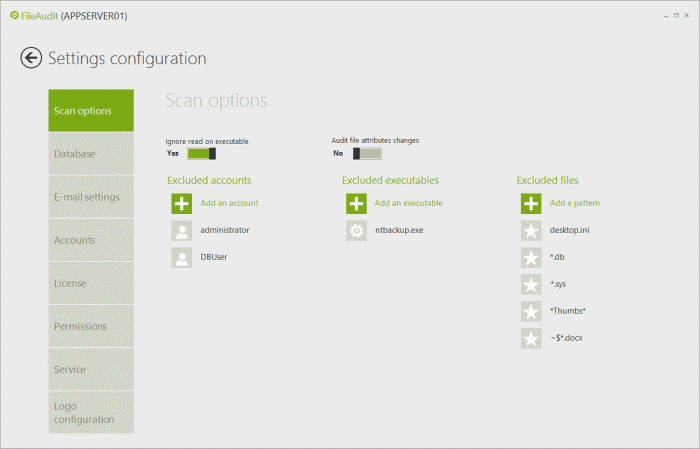Screen dimensions: 700x449
Task: Select the *Thumbs* pattern text
Action: (567, 311)
